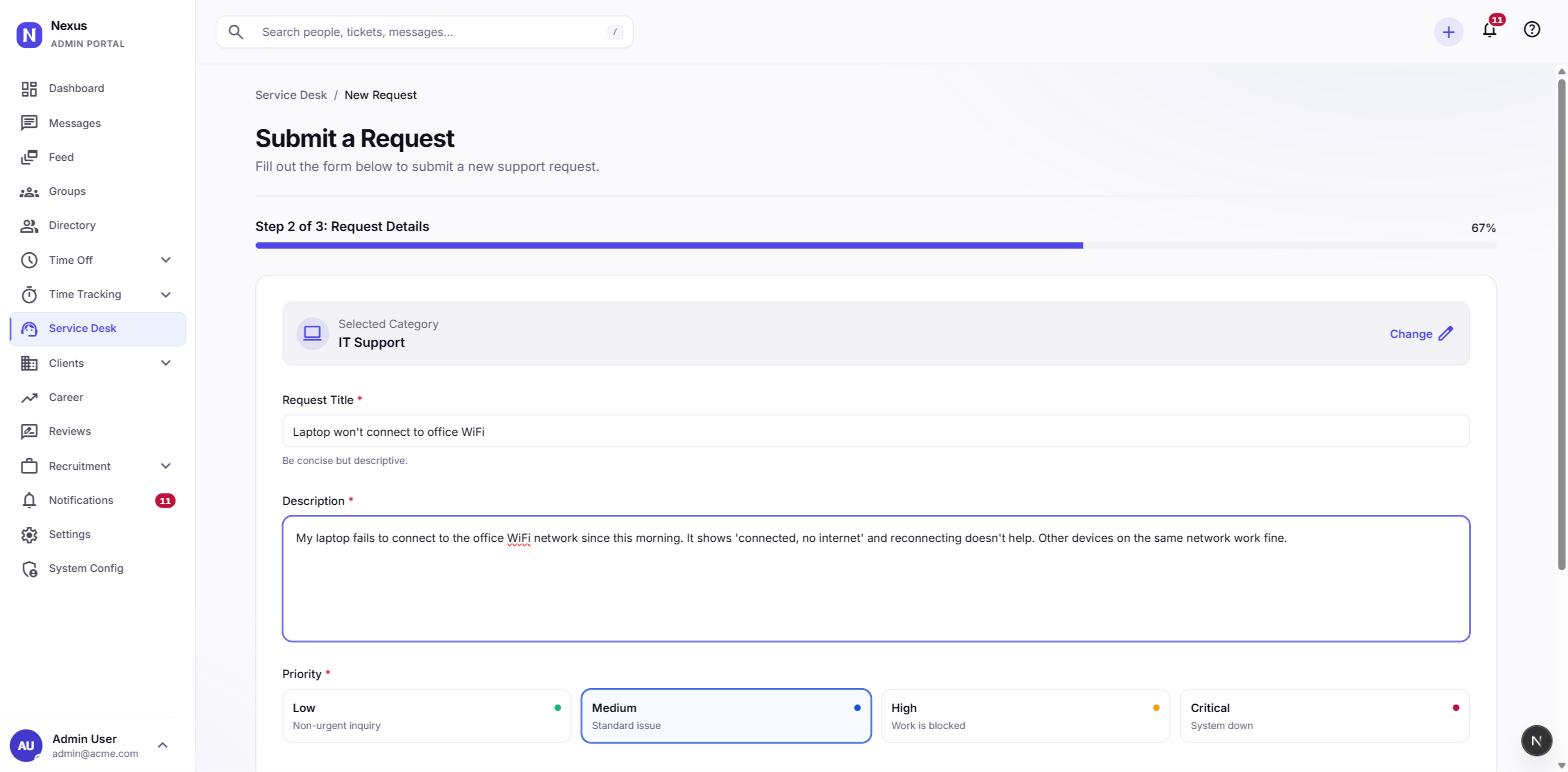Screen dimensions: 1568x772
Task: Click the step progress bar
Action: pyautogui.click(x=876, y=245)
